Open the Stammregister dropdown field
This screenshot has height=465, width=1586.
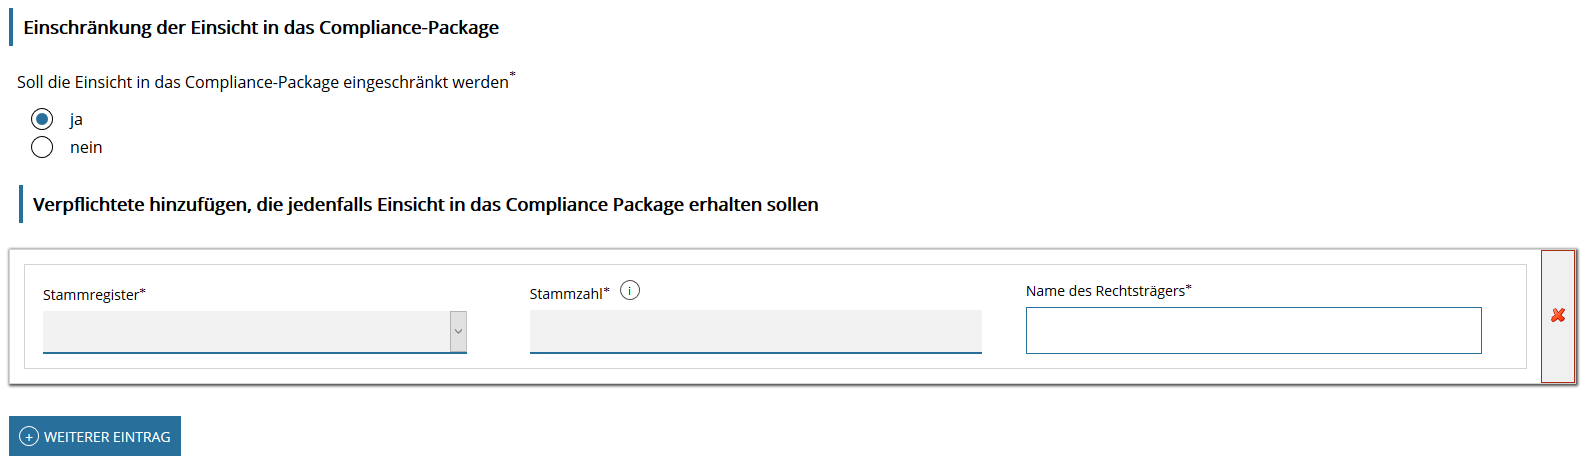click(245, 332)
